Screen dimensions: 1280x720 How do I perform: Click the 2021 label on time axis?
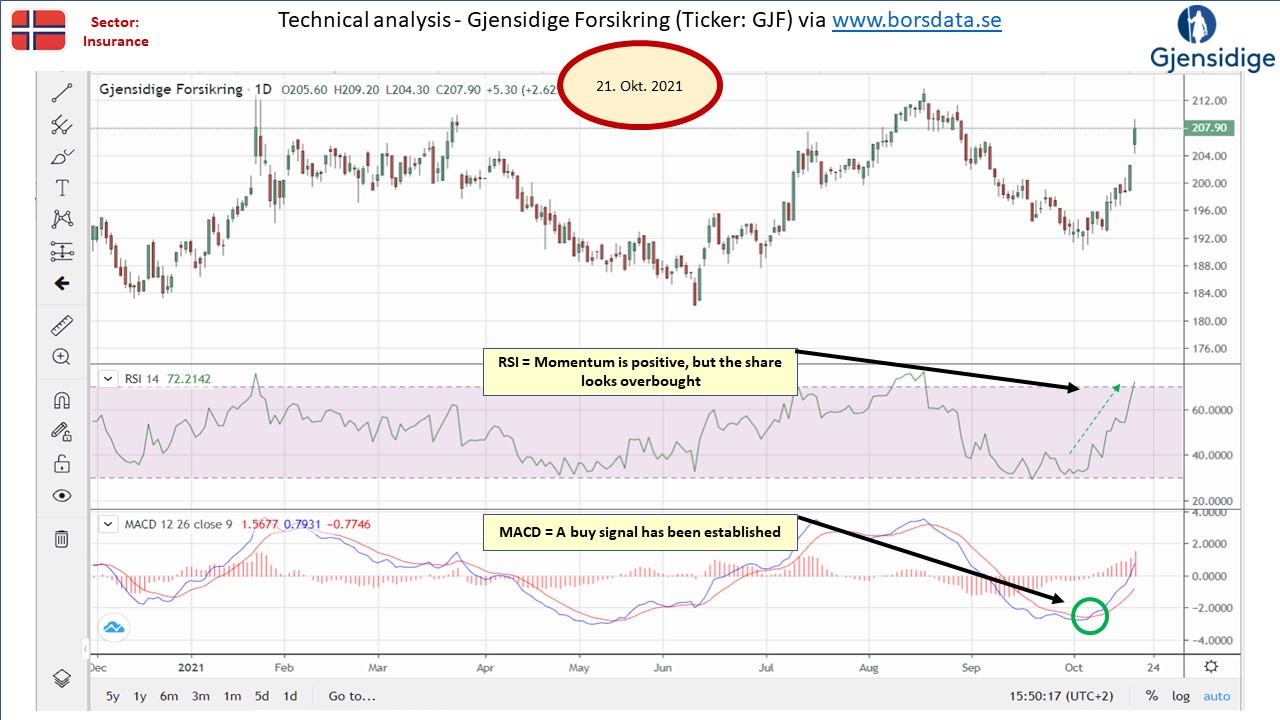tap(191, 666)
